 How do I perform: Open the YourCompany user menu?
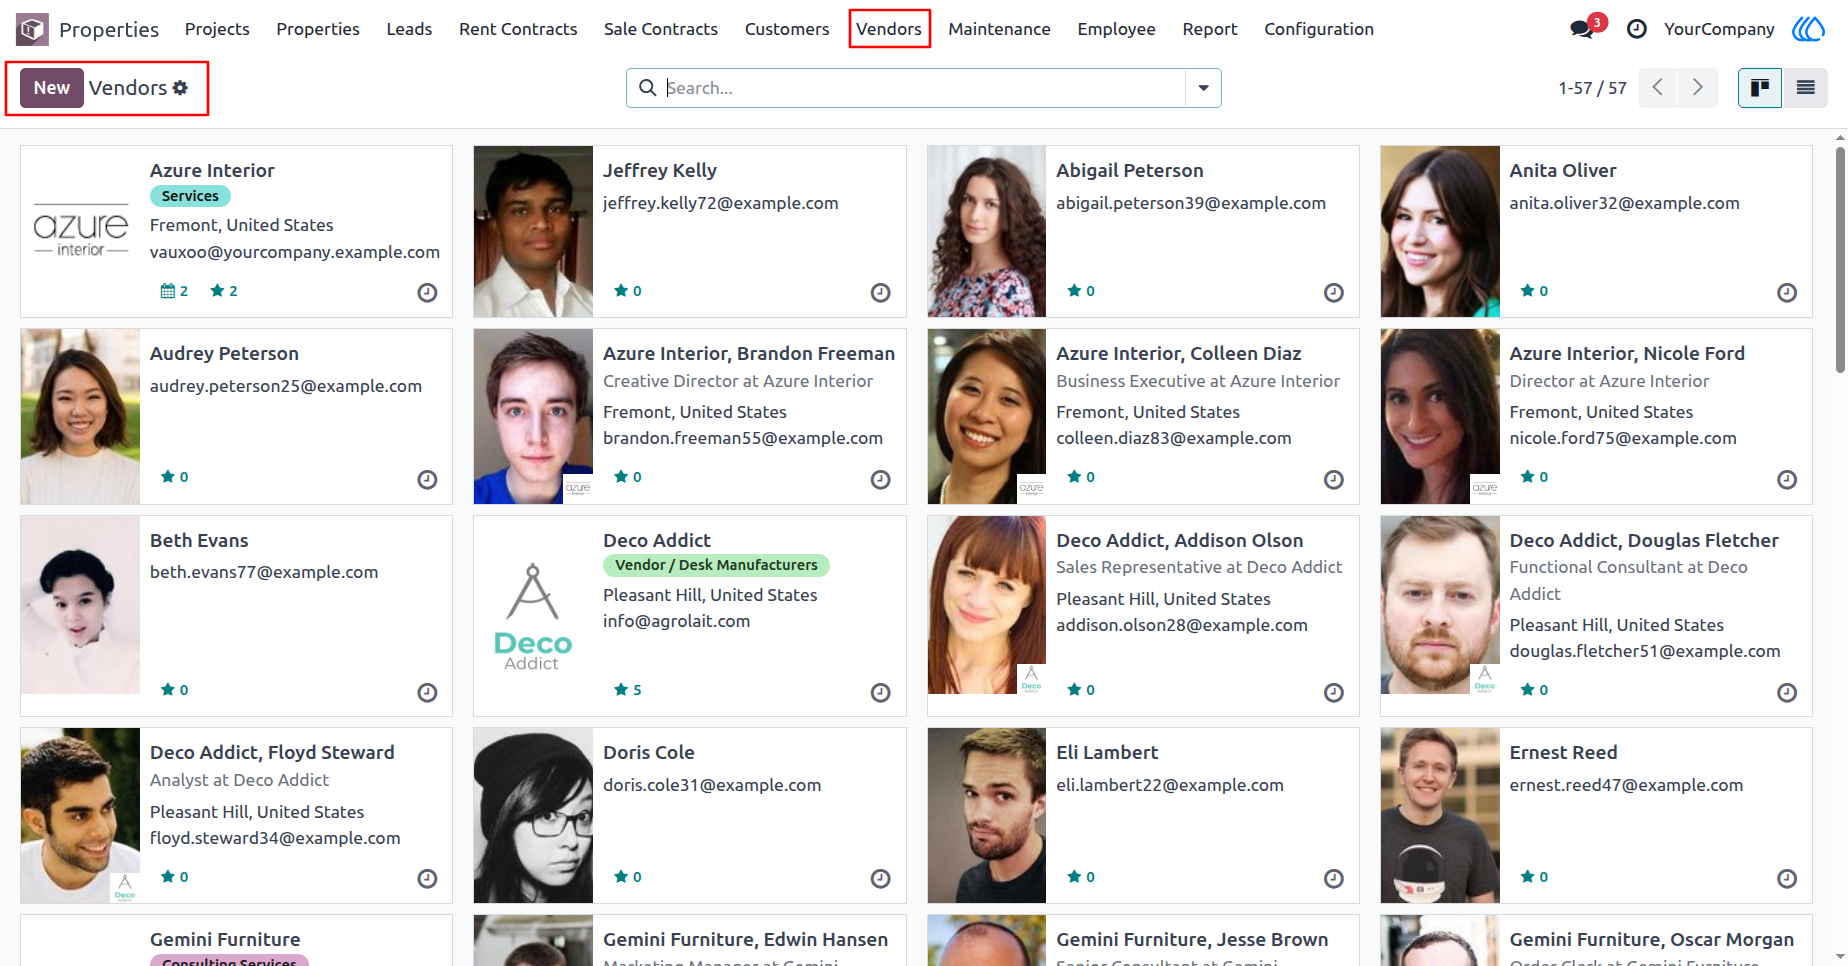pos(1719,29)
